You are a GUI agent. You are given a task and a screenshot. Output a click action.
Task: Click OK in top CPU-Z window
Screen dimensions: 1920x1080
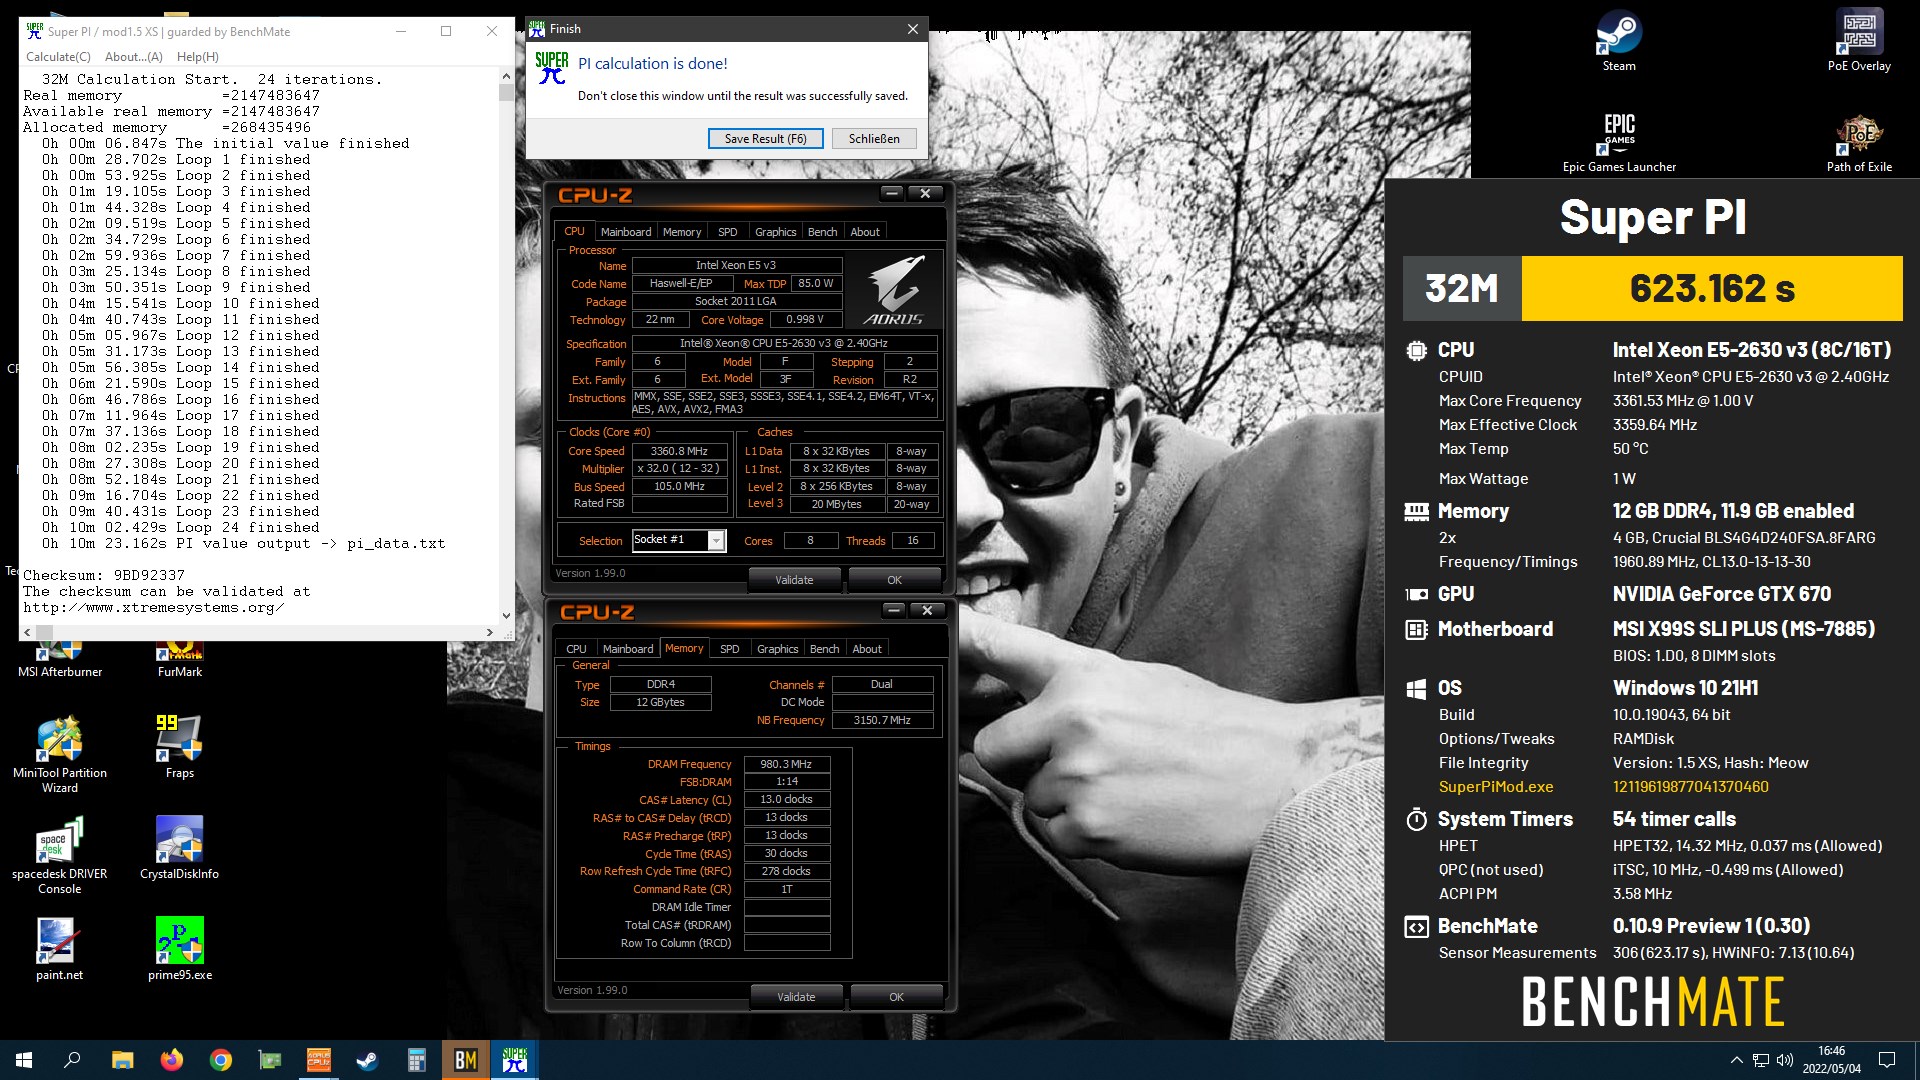tap(894, 580)
